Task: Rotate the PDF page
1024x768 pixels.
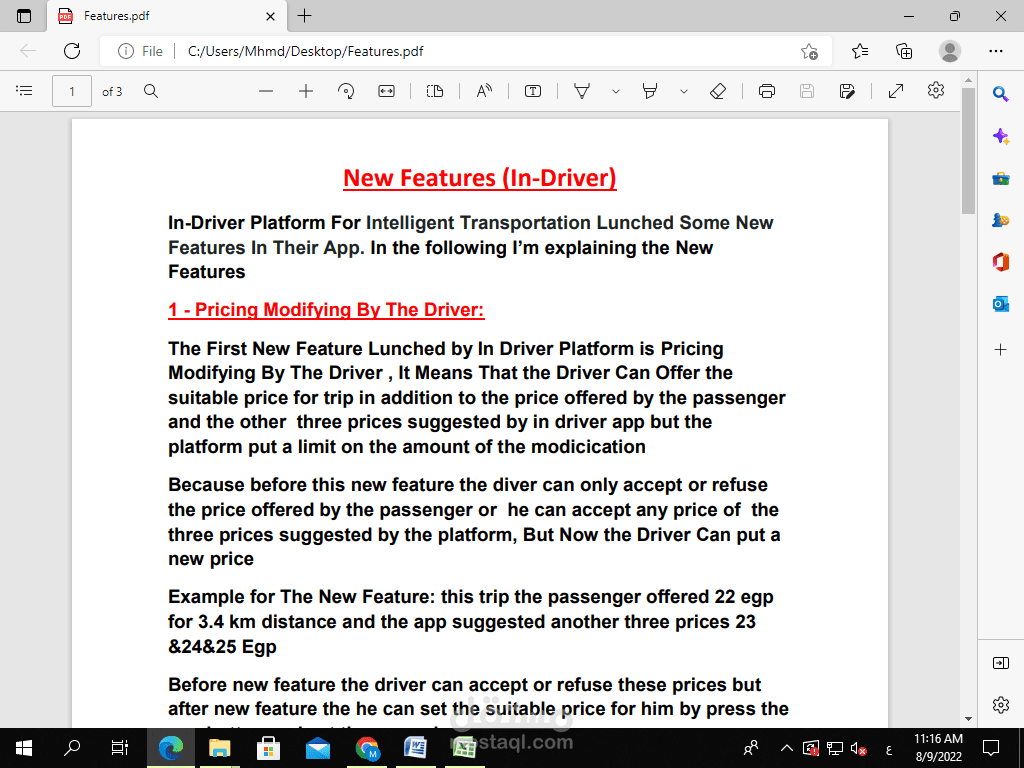Action: [x=346, y=91]
